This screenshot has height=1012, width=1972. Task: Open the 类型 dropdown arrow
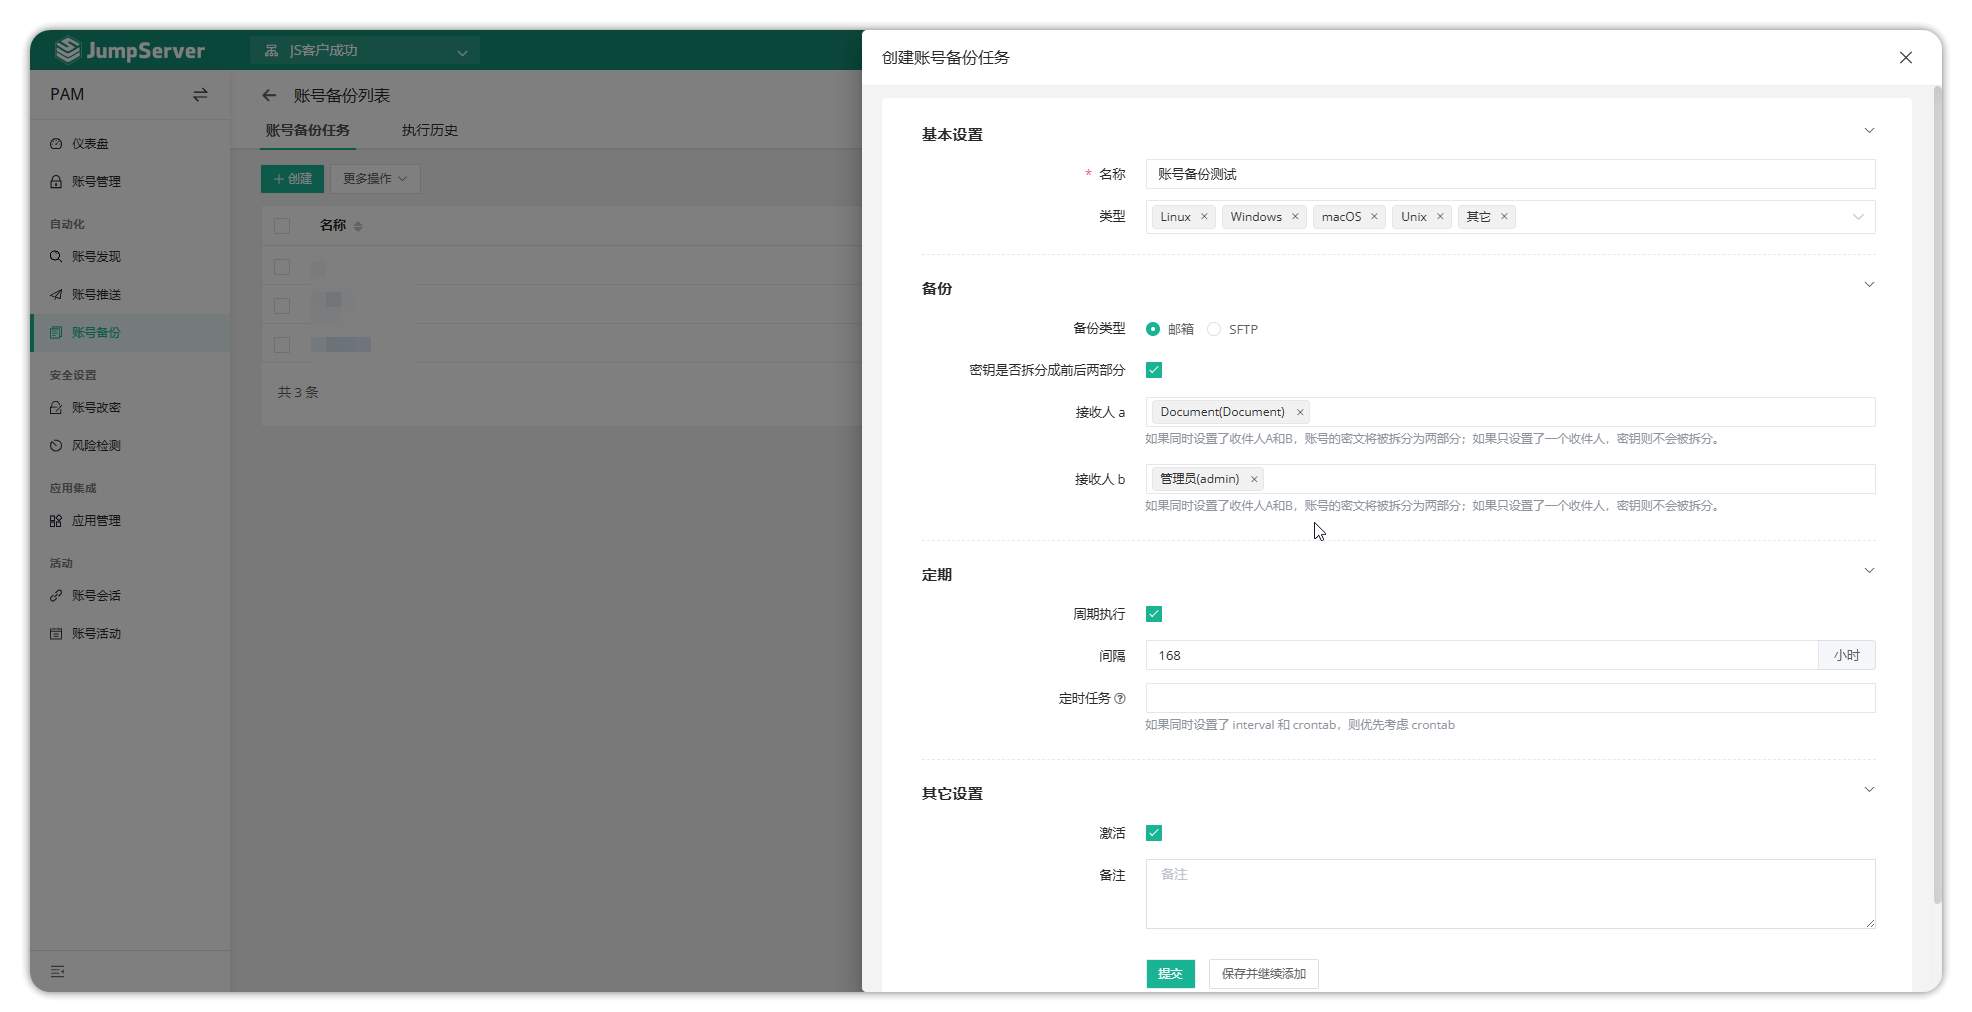1857,217
